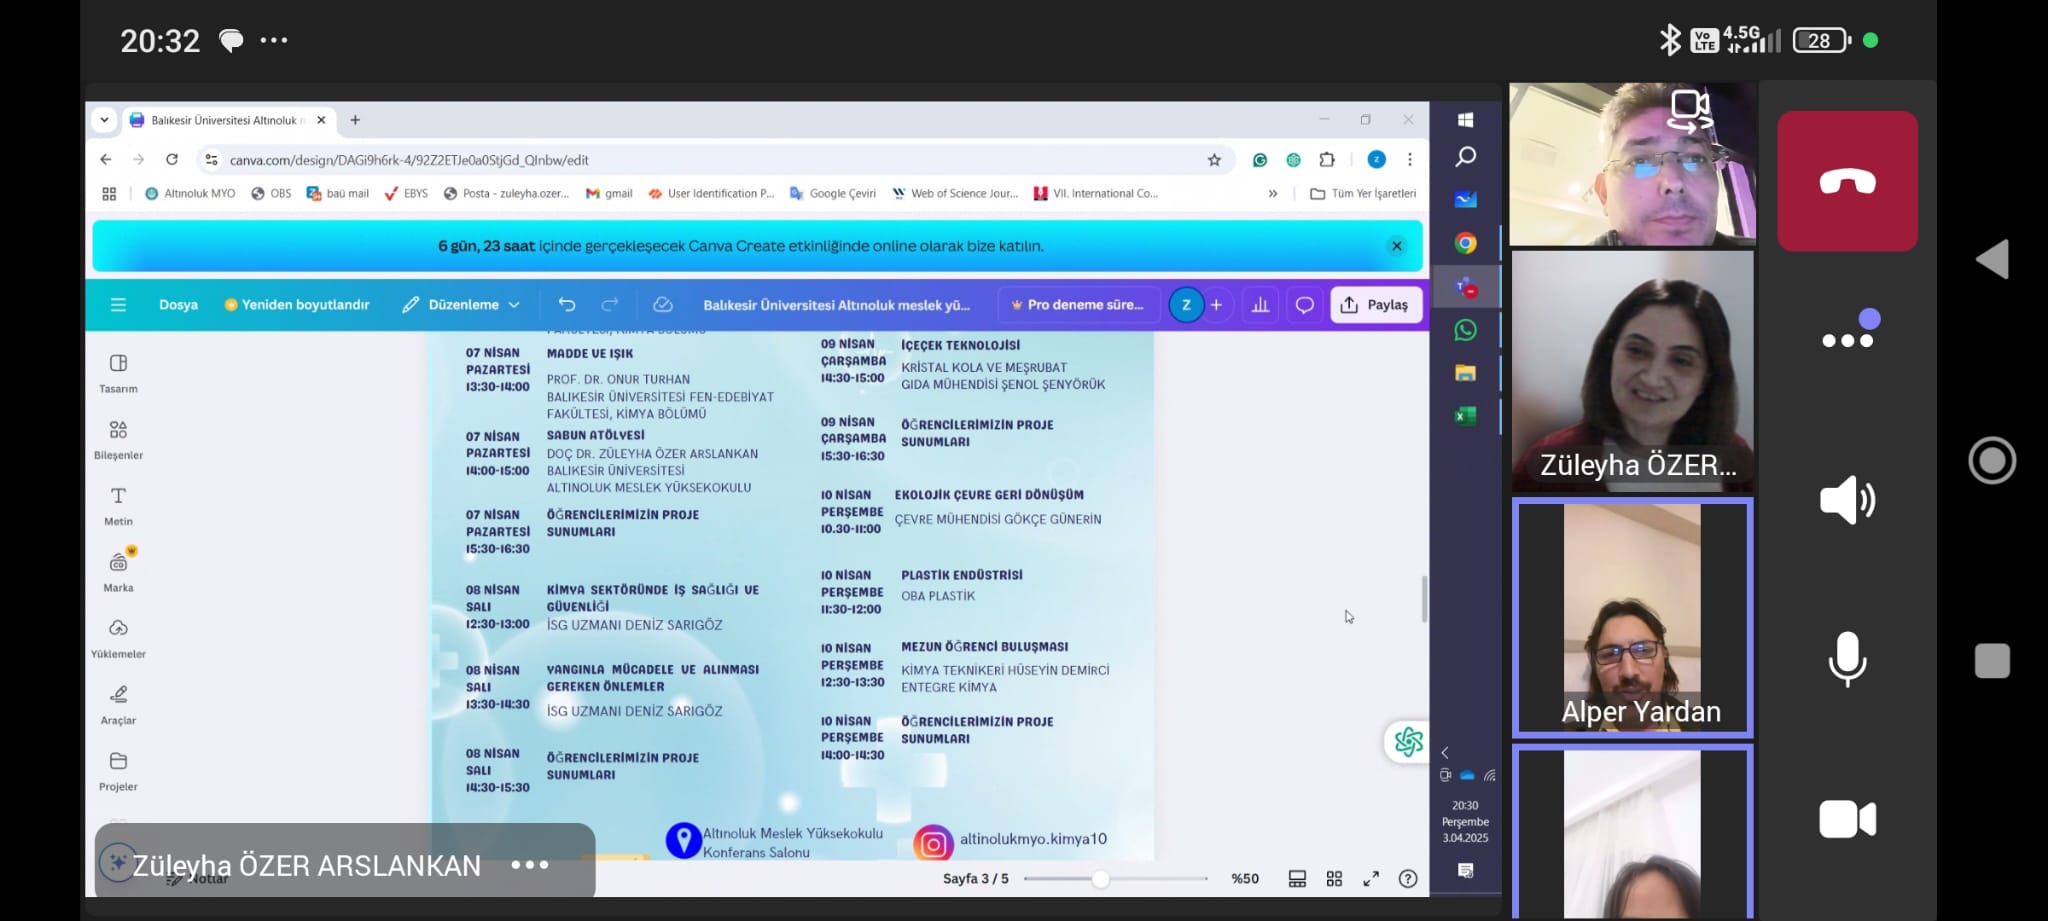Reload the Canva page in Chrome
This screenshot has height=921, width=2048.
coord(172,160)
